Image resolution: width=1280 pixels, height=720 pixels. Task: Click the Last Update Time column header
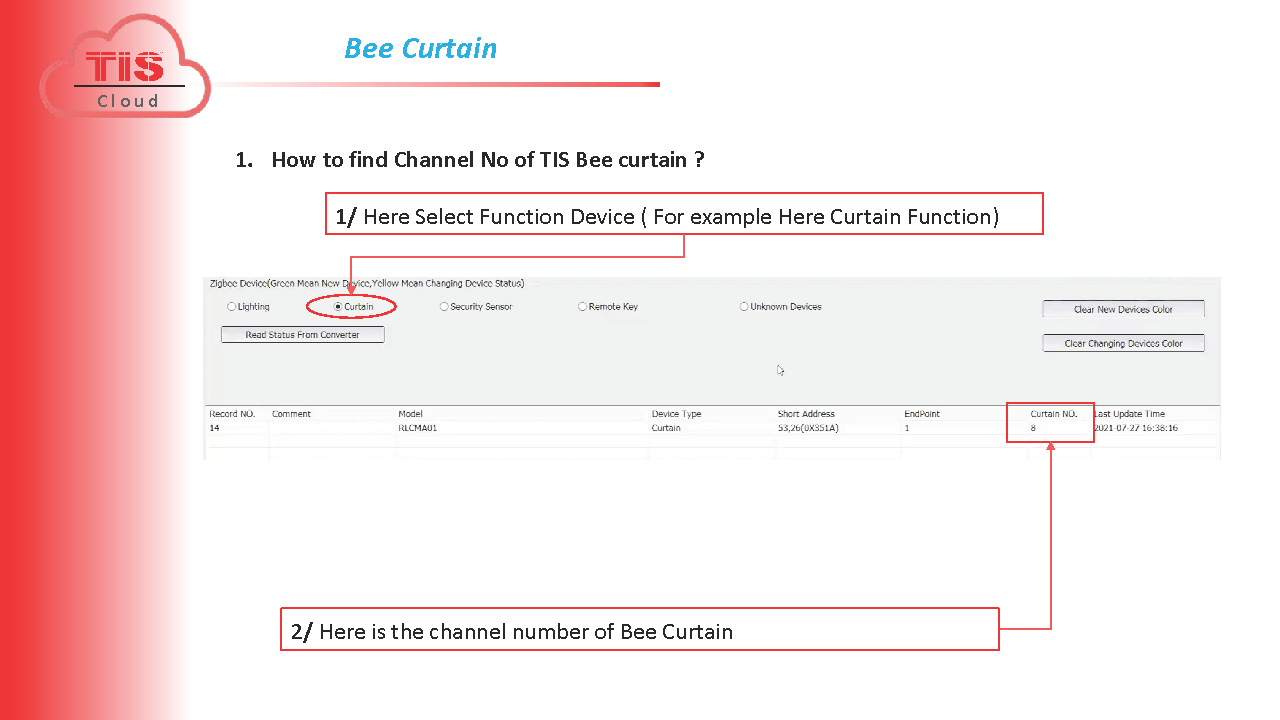[x=1129, y=414]
